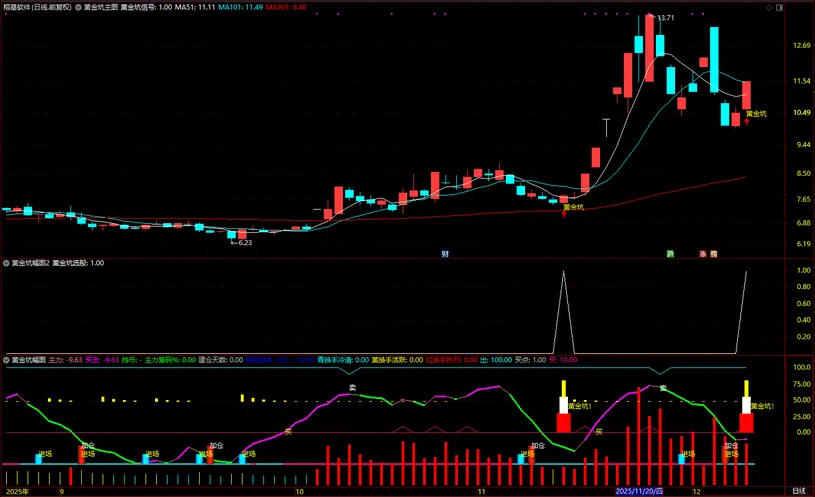
Task: Select the 买点: 1.00 readout
Action: point(531,360)
